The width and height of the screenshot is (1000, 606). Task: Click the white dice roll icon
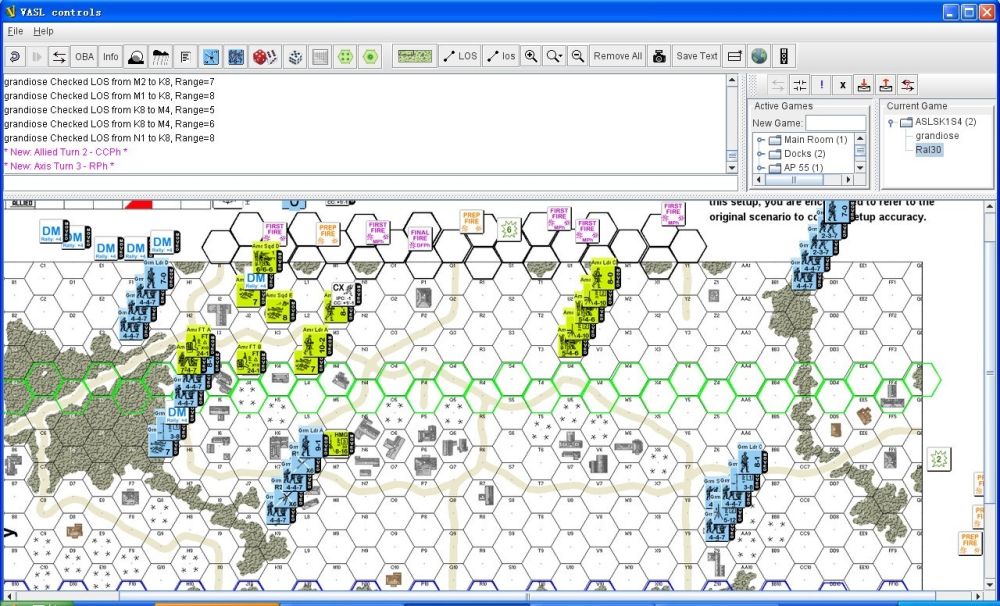point(295,56)
